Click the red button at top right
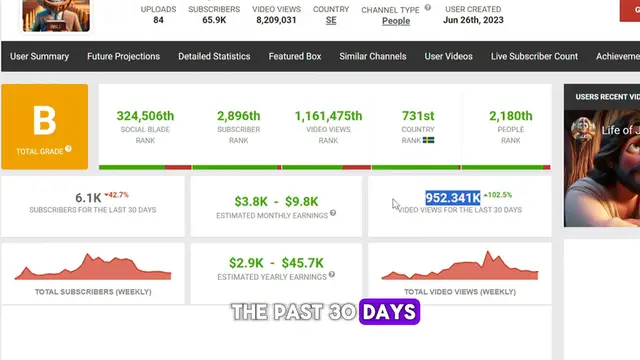This screenshot has height=360, width=640. click(630, 11)
